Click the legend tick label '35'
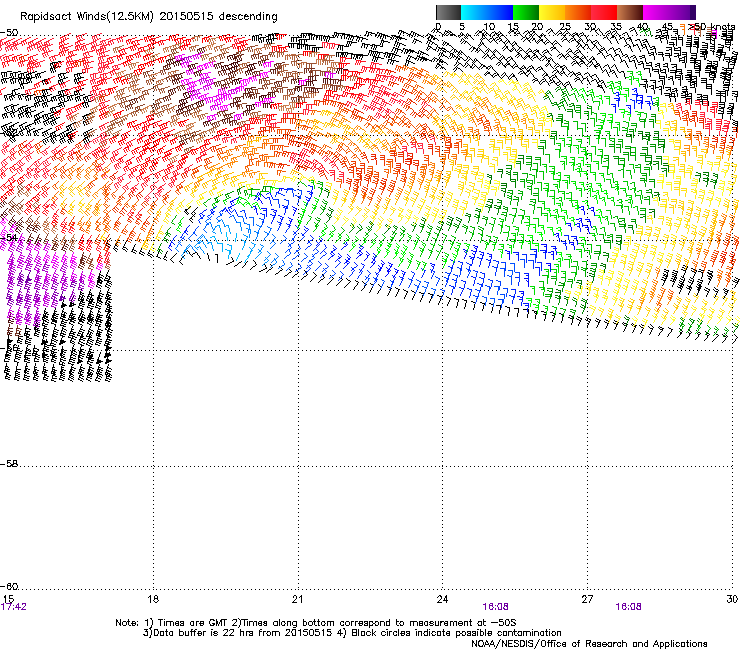 (616, 27)
